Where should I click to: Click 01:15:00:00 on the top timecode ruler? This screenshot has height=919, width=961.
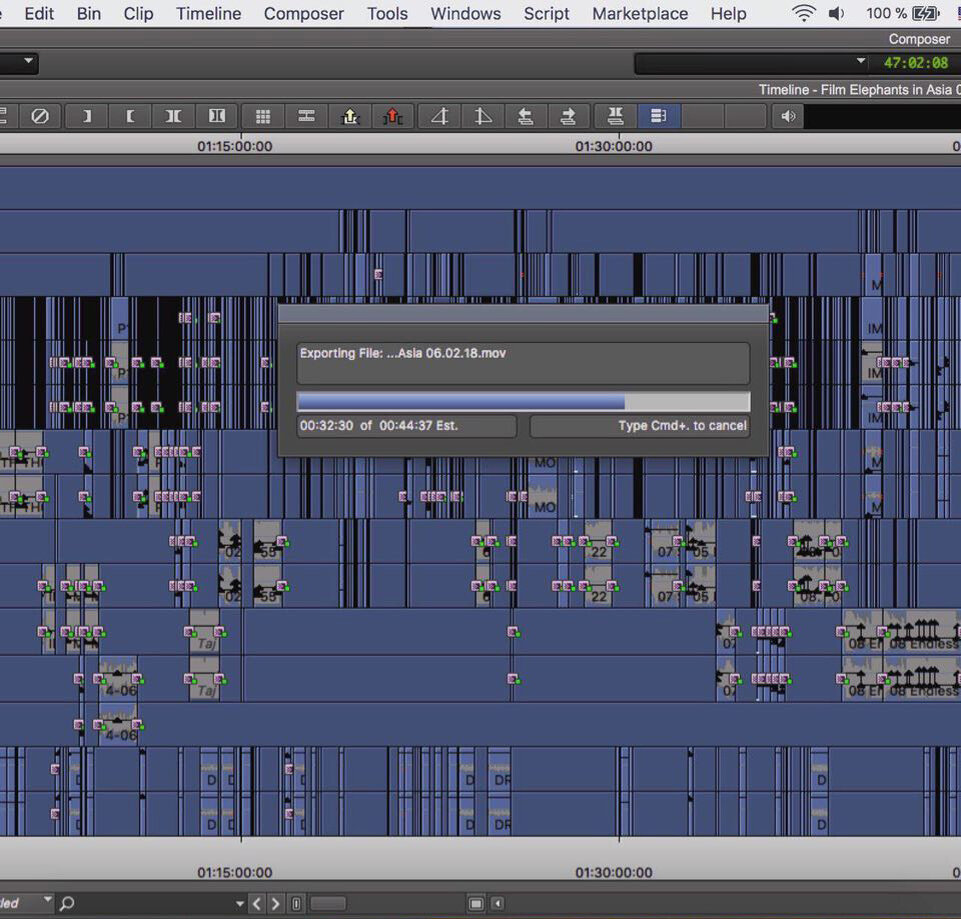pyautogui.click(x=235, y=146)
